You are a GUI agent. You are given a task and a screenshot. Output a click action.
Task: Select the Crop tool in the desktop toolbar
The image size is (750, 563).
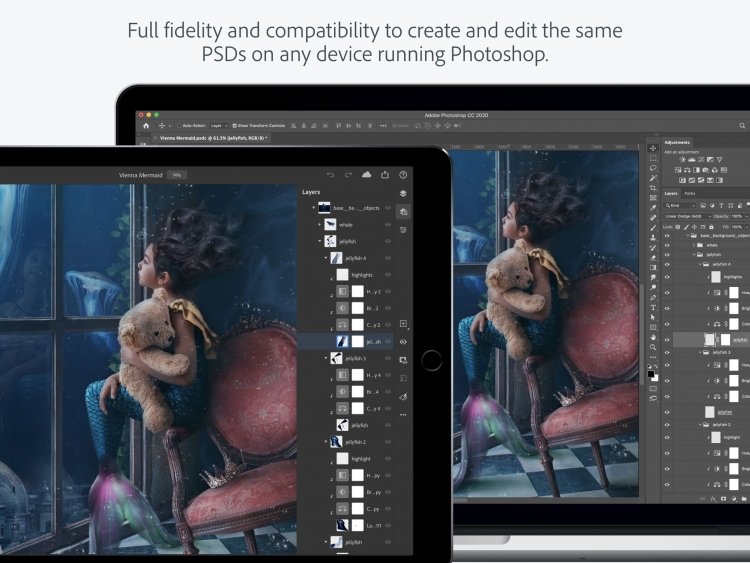point(653,188)
